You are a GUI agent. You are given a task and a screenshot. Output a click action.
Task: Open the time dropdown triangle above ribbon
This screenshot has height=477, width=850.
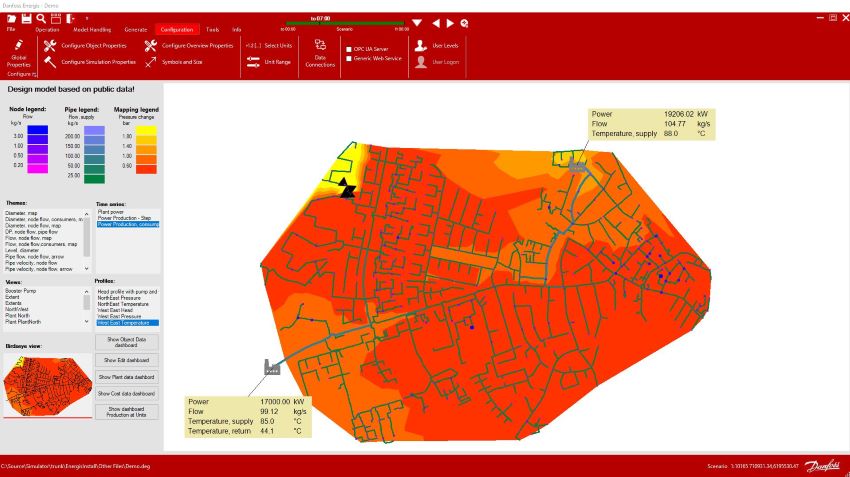(x=417, y=23)
